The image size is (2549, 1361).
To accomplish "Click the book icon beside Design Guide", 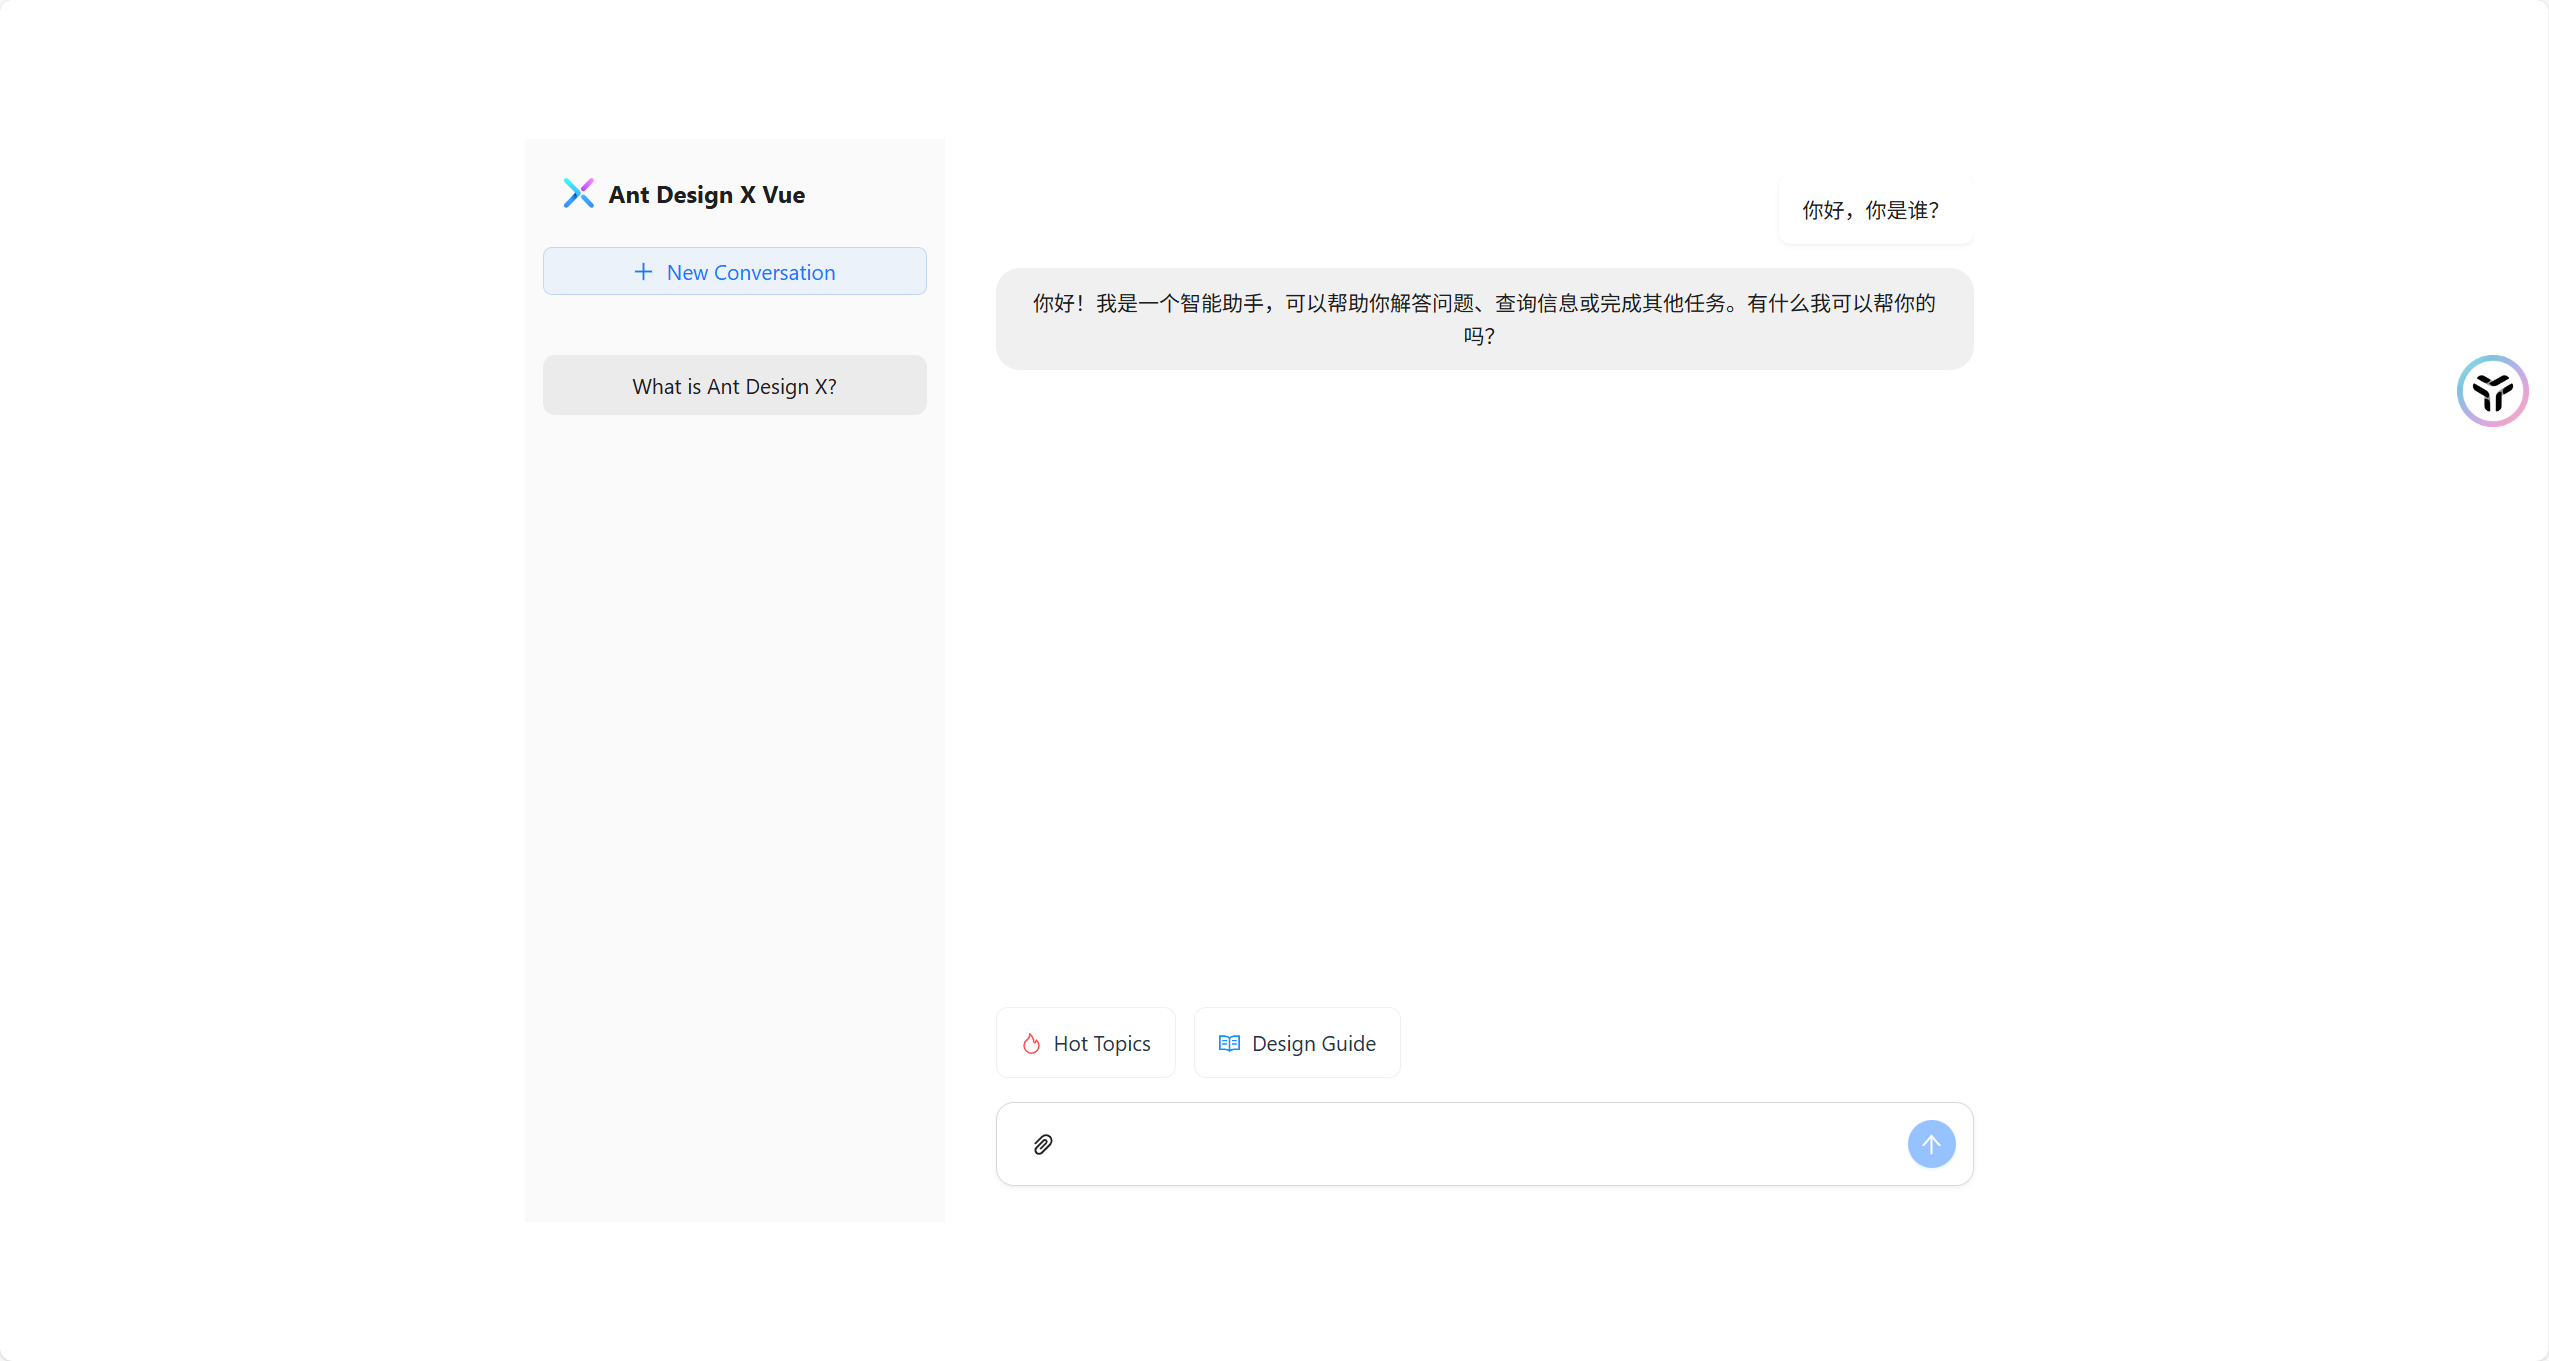I will coord(1229,1044).
